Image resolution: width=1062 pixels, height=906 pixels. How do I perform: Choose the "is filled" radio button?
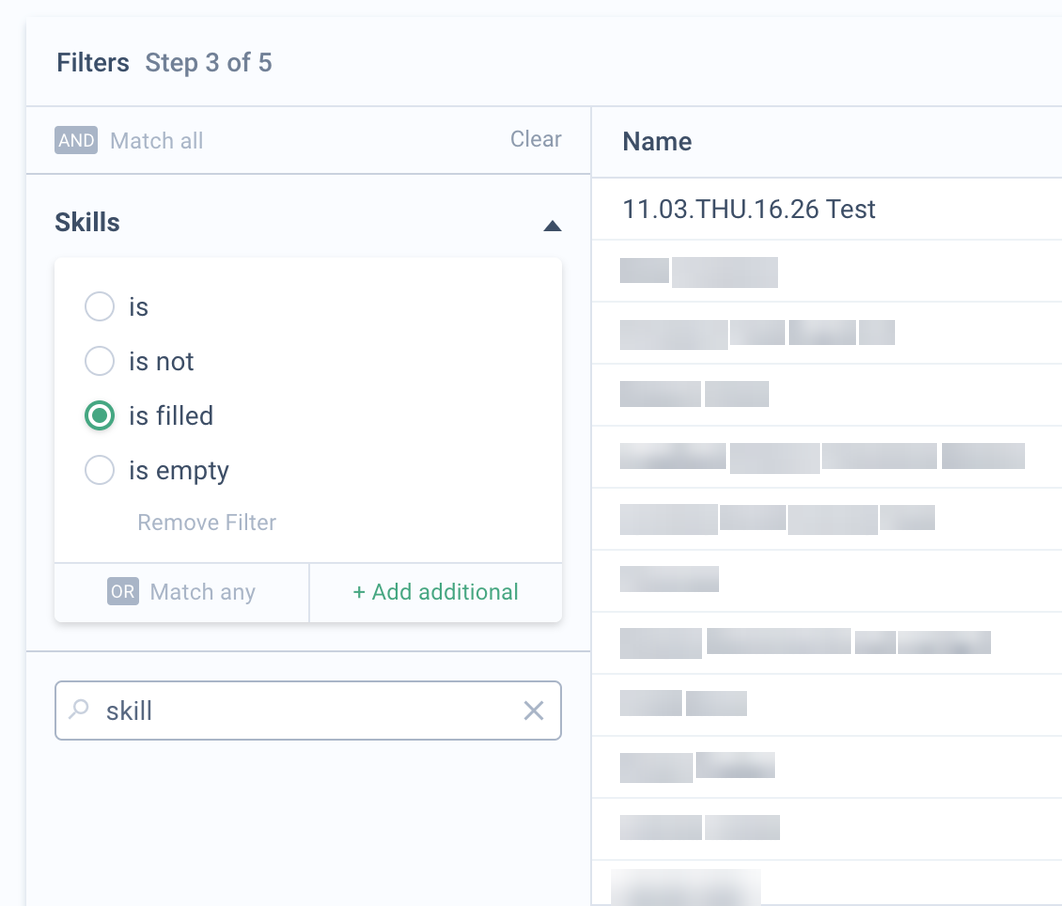click(100, 416)
